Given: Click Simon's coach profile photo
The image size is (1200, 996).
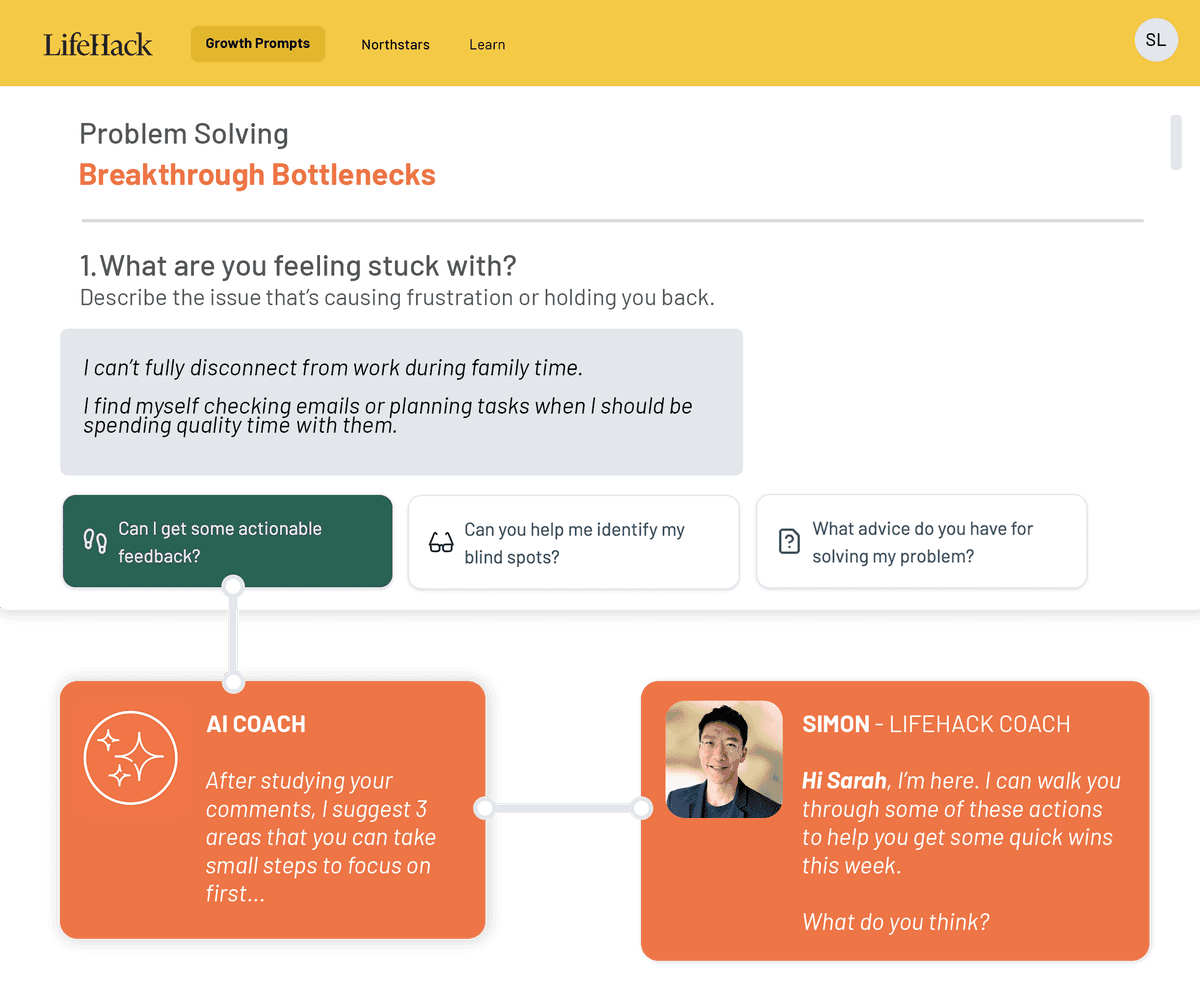Looking at the screenshot, I should [x=724, y=759].
